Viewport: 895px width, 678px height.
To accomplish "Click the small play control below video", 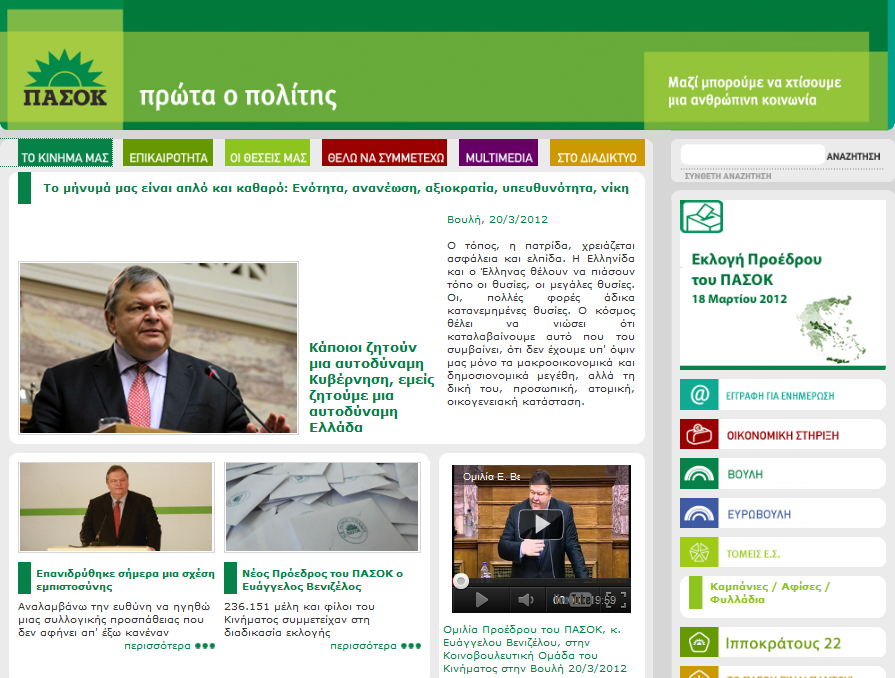I will [481, 600].
